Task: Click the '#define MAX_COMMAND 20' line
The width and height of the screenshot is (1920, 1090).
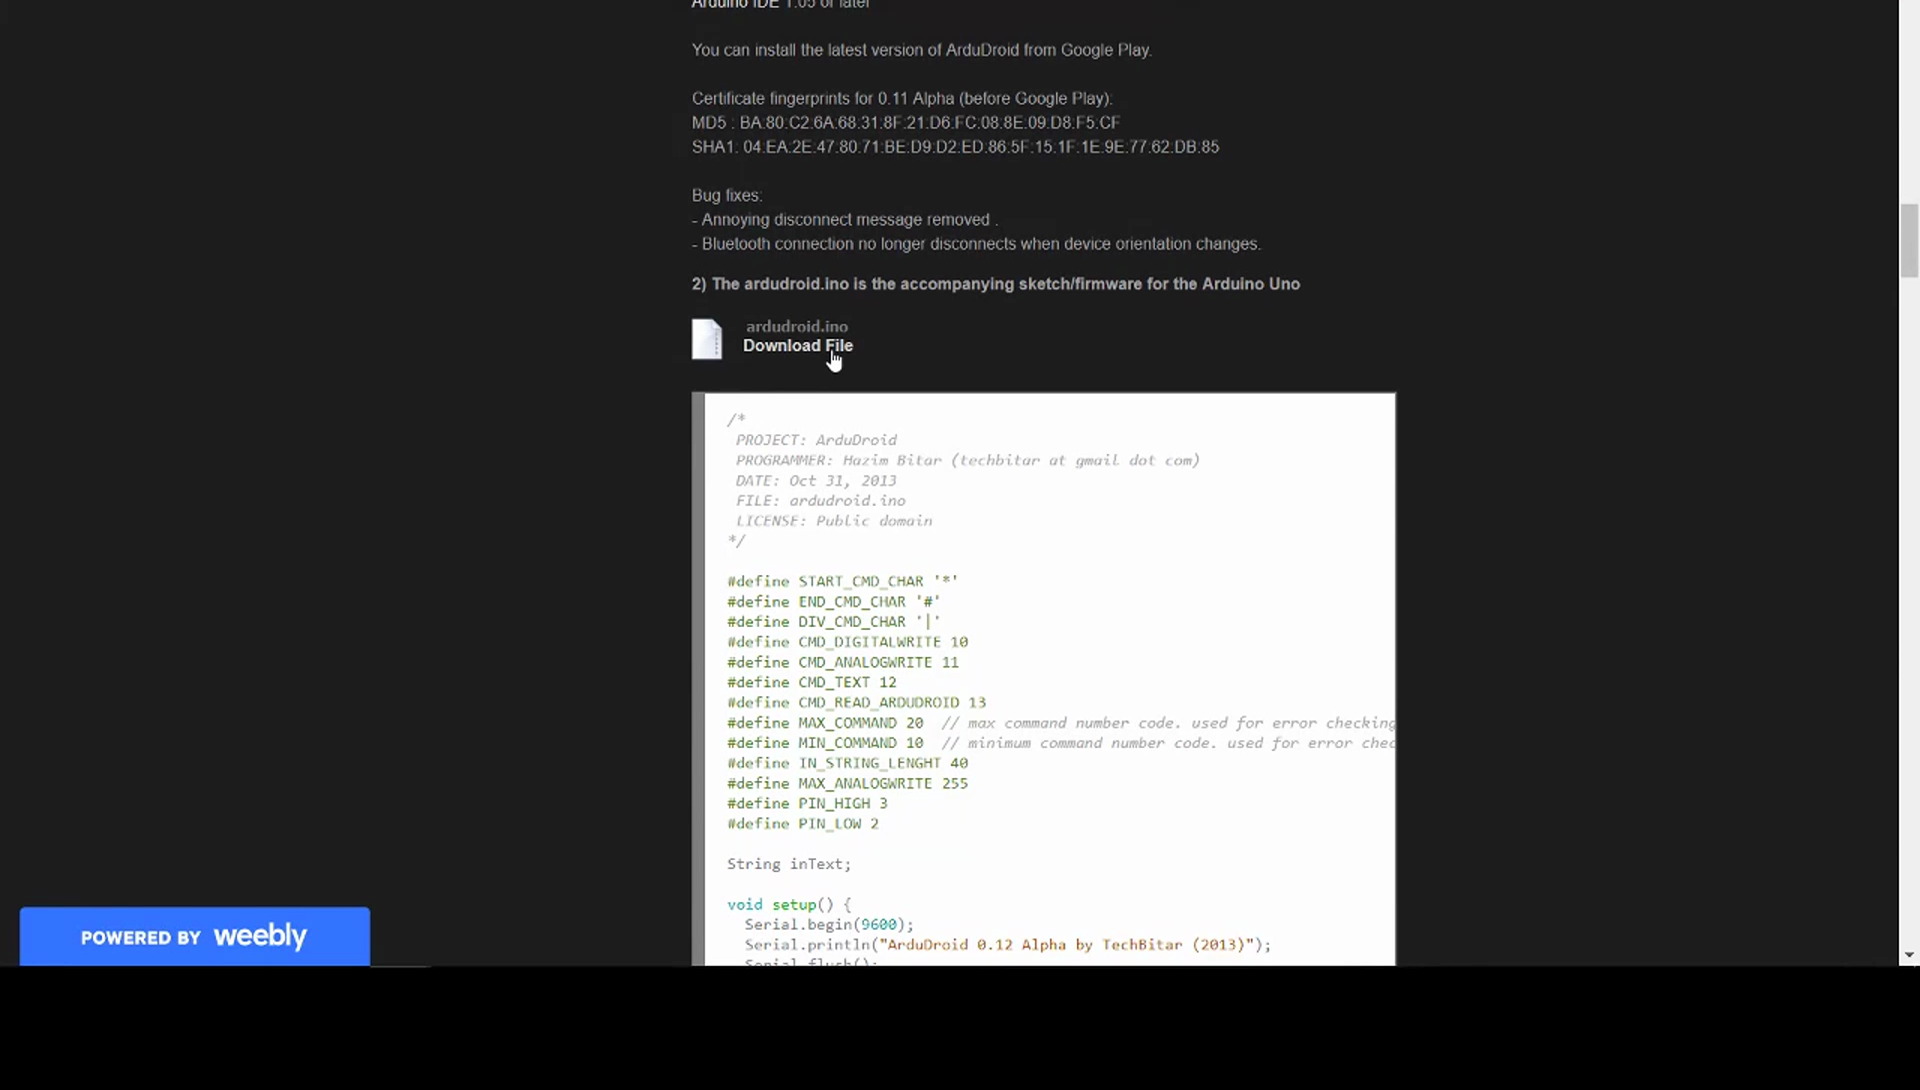Action: (x=1061, y=723)
